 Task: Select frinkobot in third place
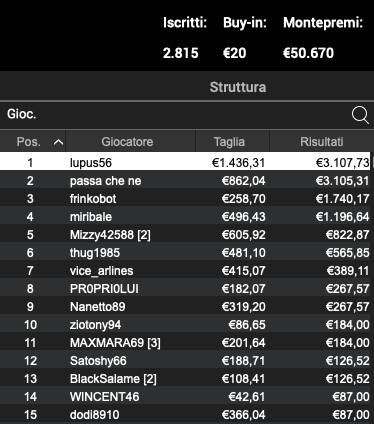coord(185,199)
